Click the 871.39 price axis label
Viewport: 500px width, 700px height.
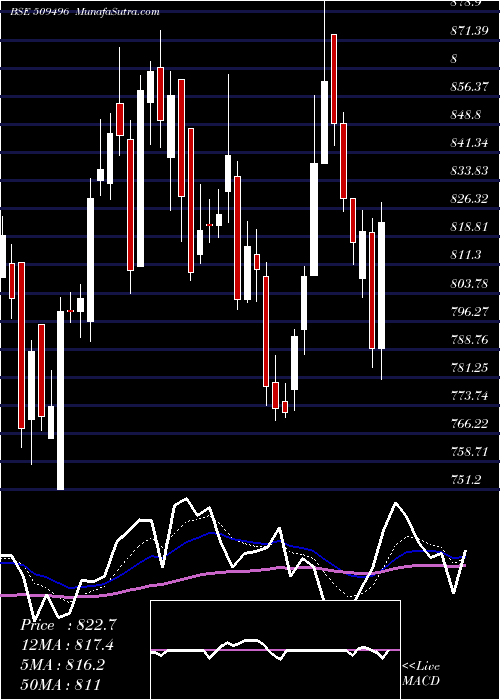point(469,30)
